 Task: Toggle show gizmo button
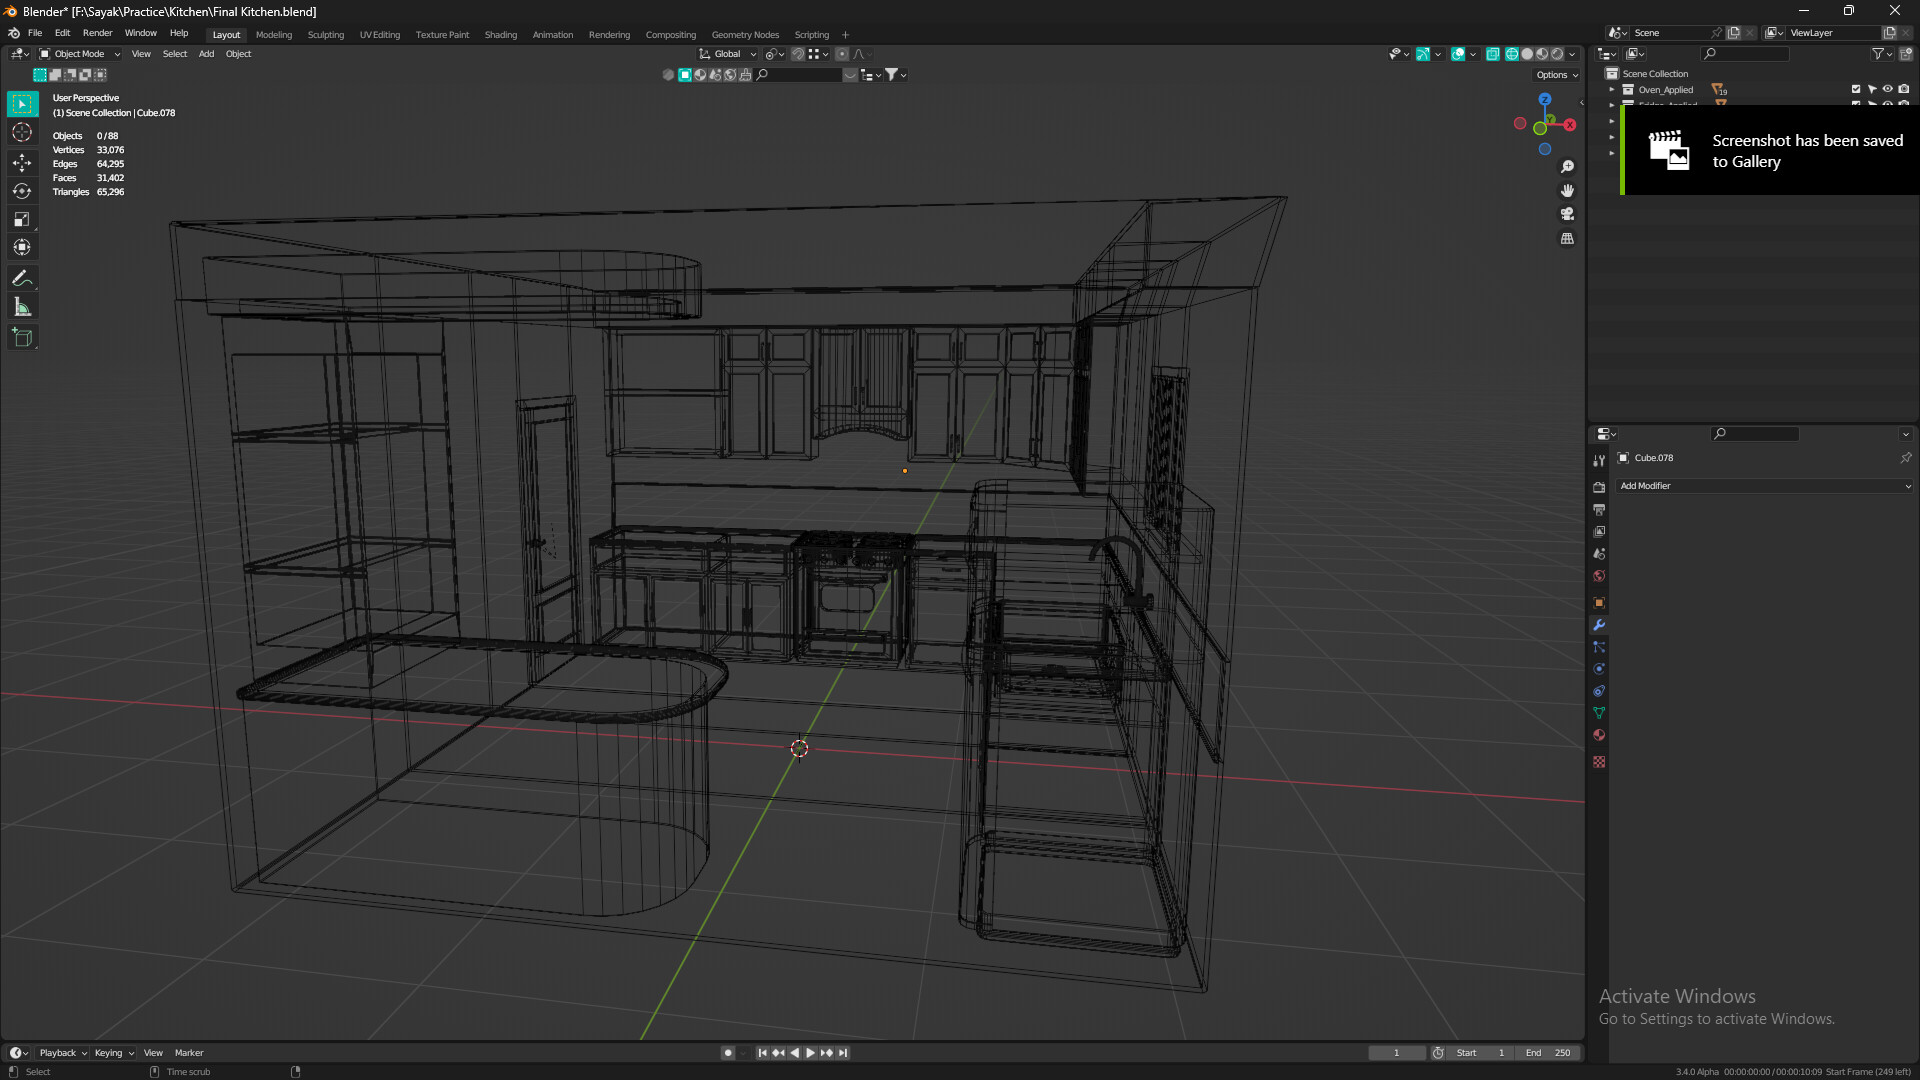[x=1423, y=54]
